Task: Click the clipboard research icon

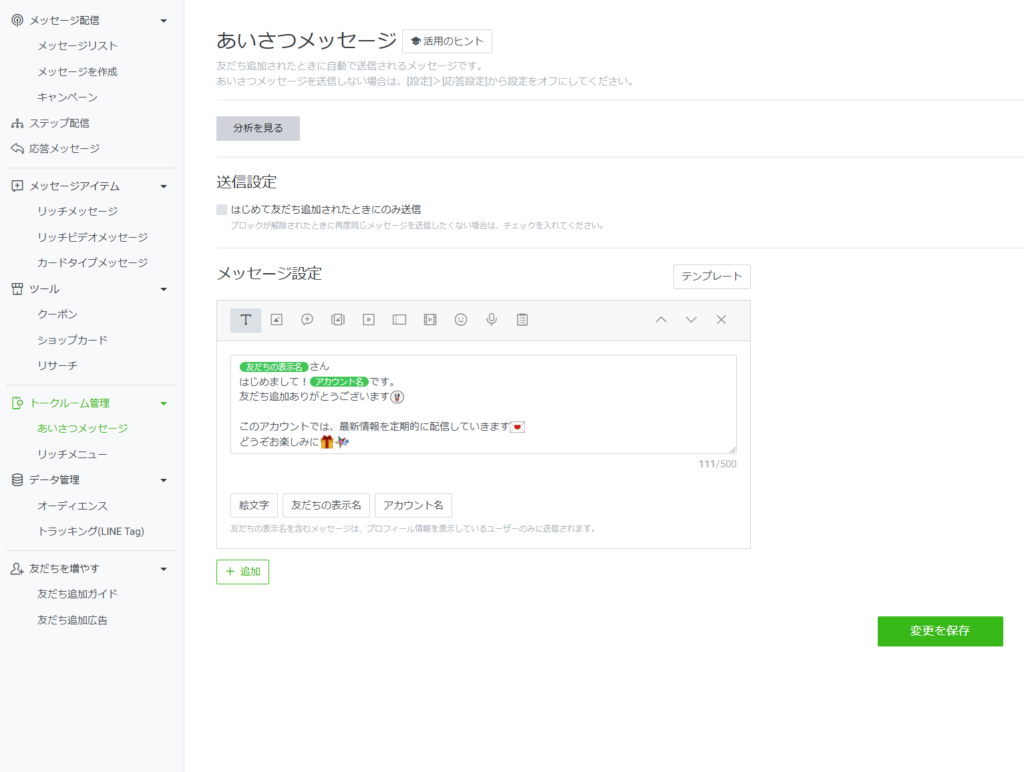Action: (x=522, y=320)
